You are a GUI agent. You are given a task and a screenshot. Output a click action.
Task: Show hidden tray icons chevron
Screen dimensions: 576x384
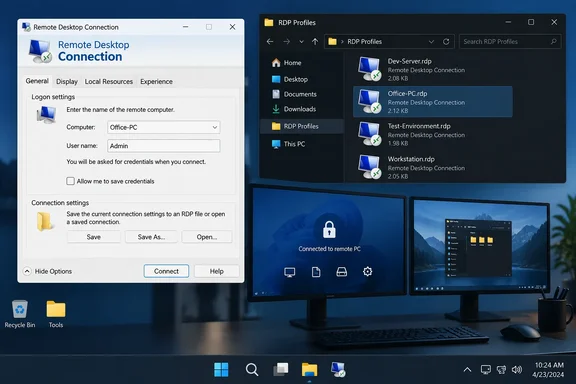(x=467, y=370)
